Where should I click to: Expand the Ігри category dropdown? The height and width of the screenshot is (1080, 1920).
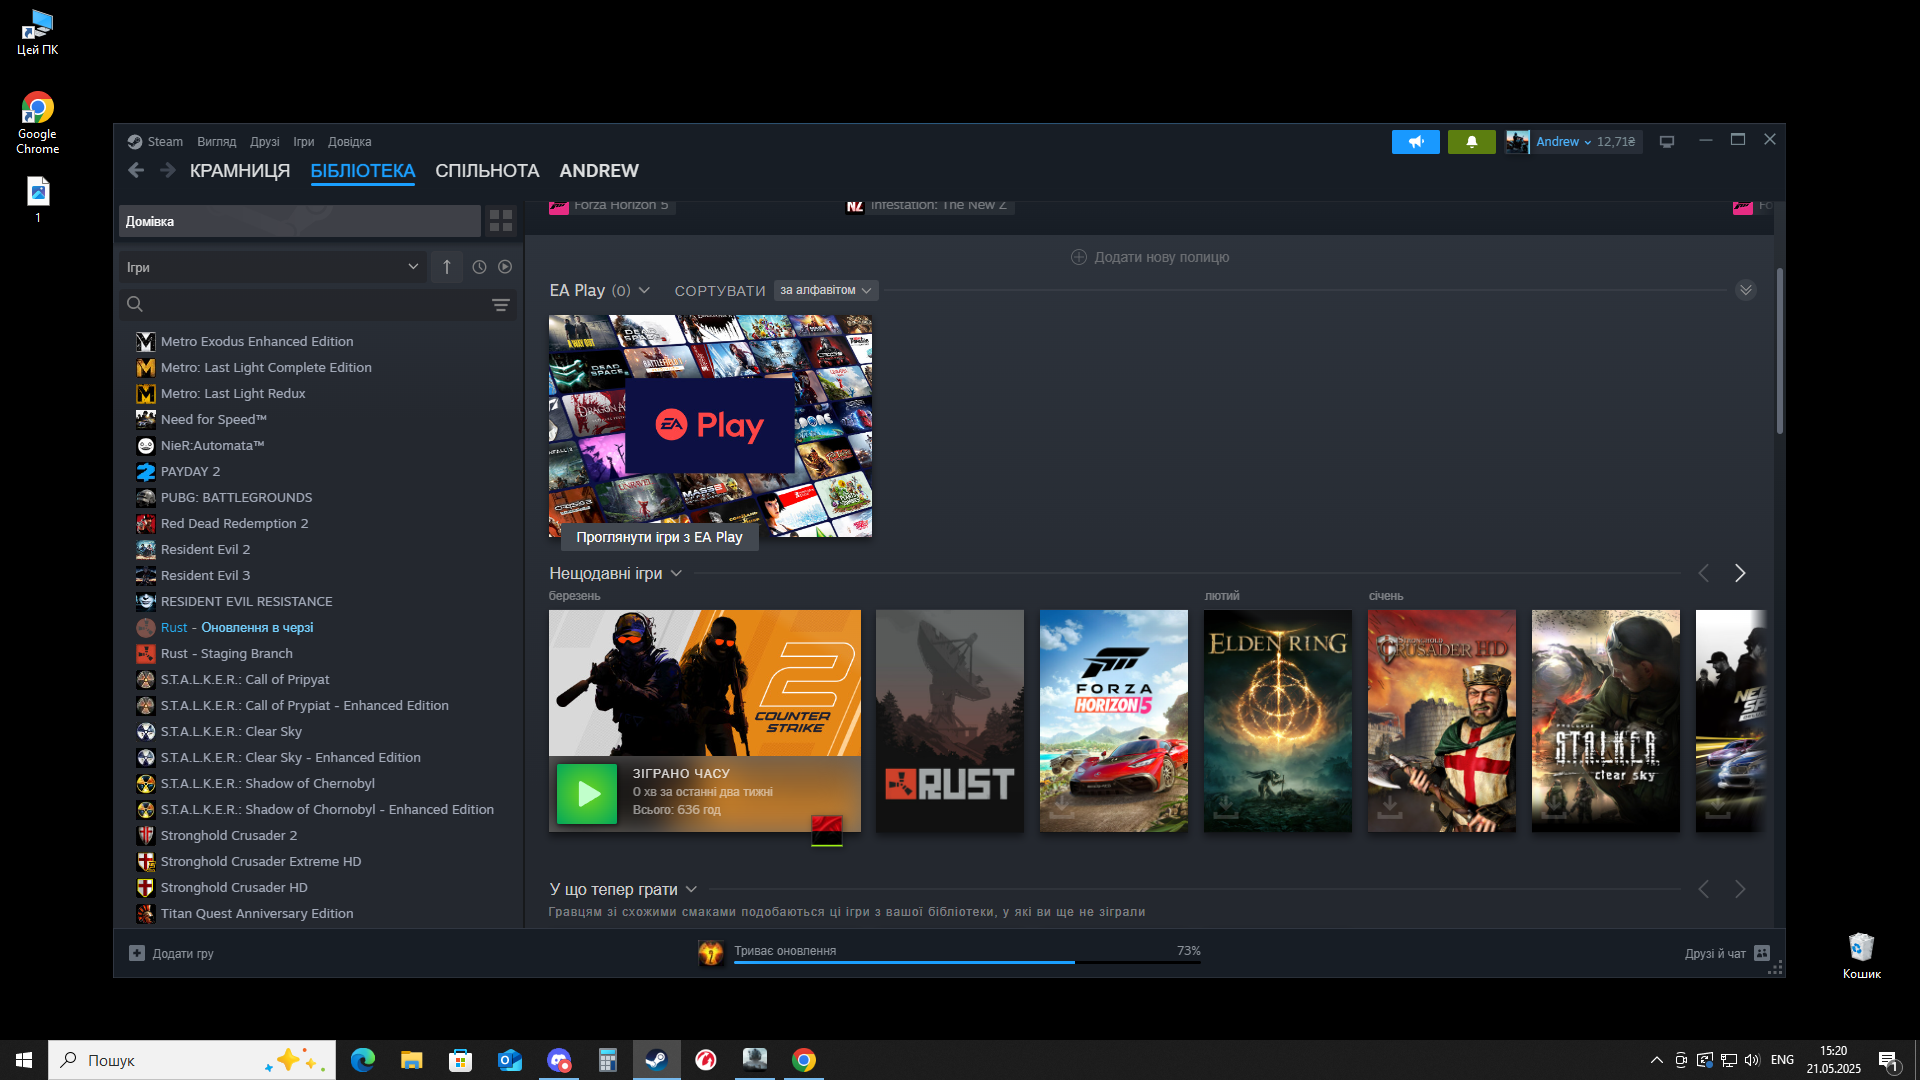(x=272, y=267)
